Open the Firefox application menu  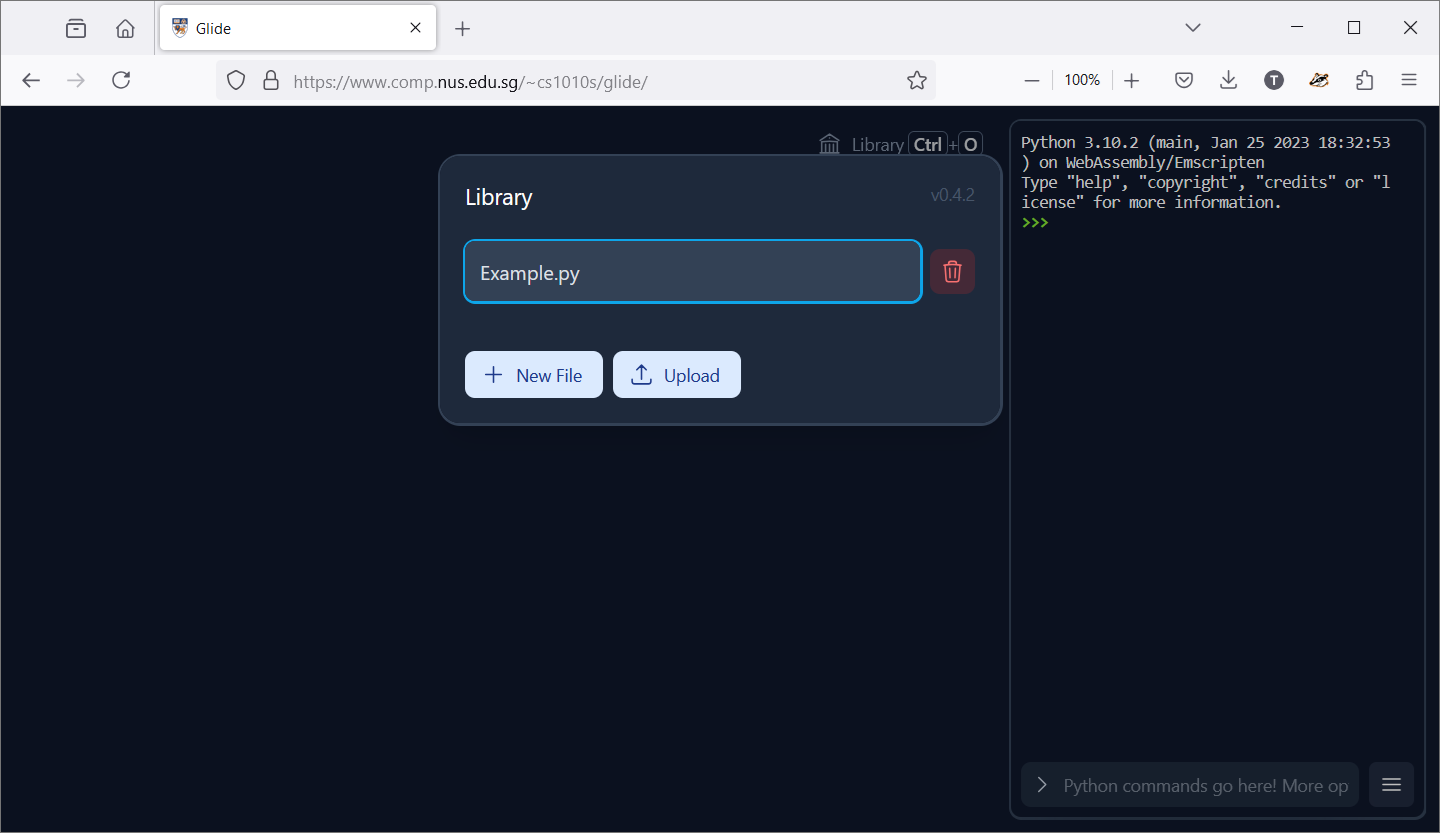point(1409,81)
